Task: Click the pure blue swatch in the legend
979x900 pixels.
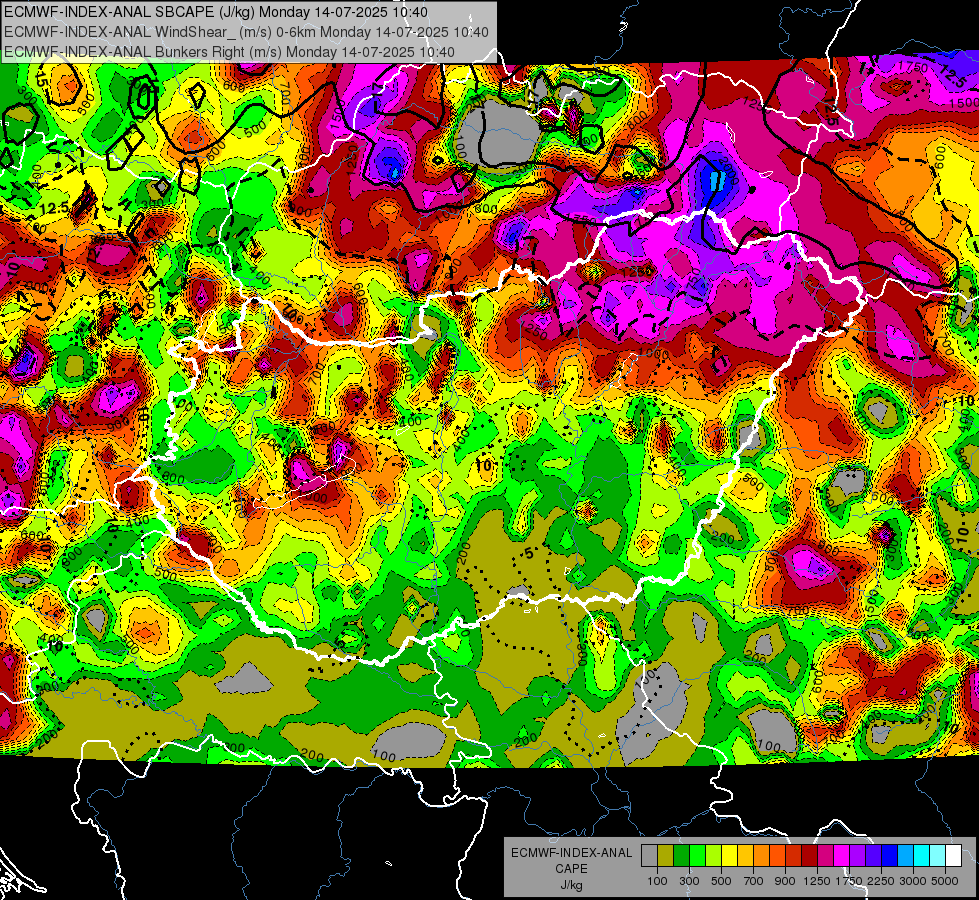Action: point(889,856)
